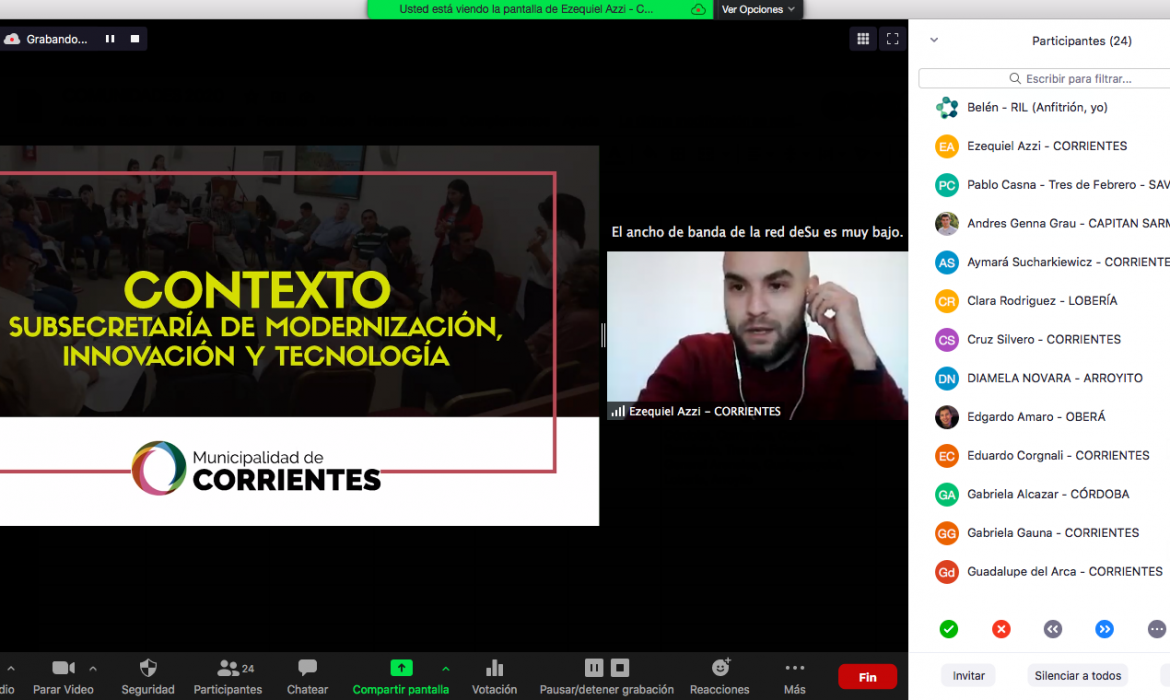Click the AS avatar of Aymará Sucharkiewicz

click(x=947, y=262)
